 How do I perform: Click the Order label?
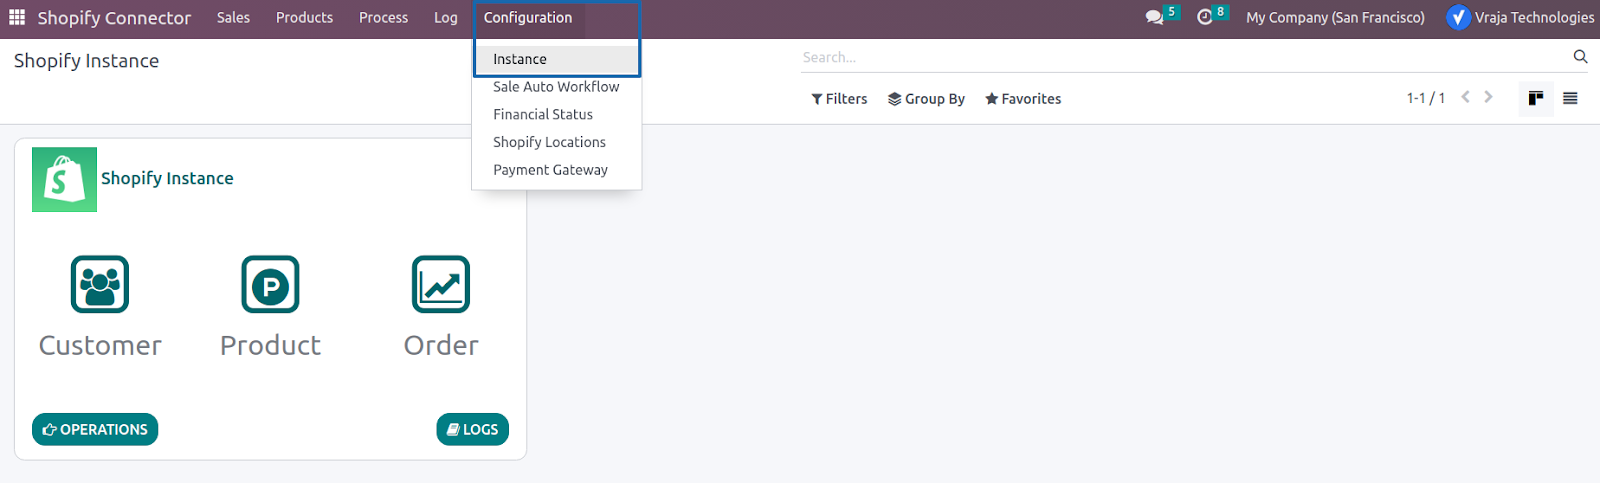(x=441, y=345)
